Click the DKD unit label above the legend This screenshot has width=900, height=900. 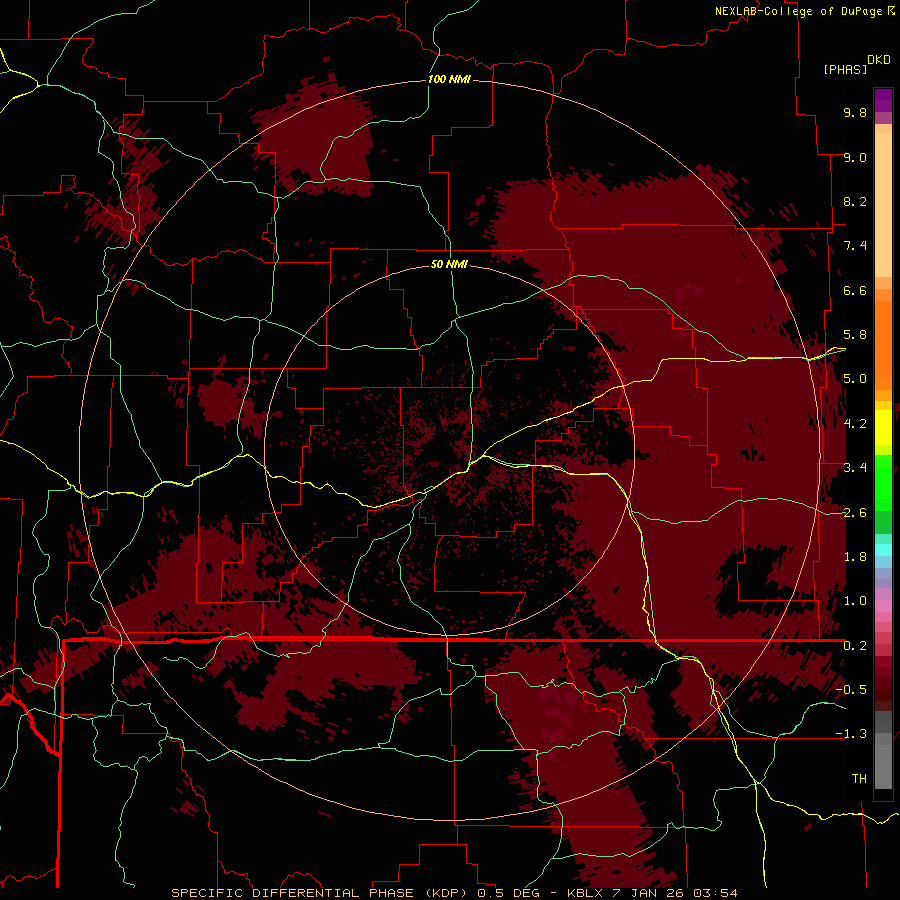(x=879, y=60)
